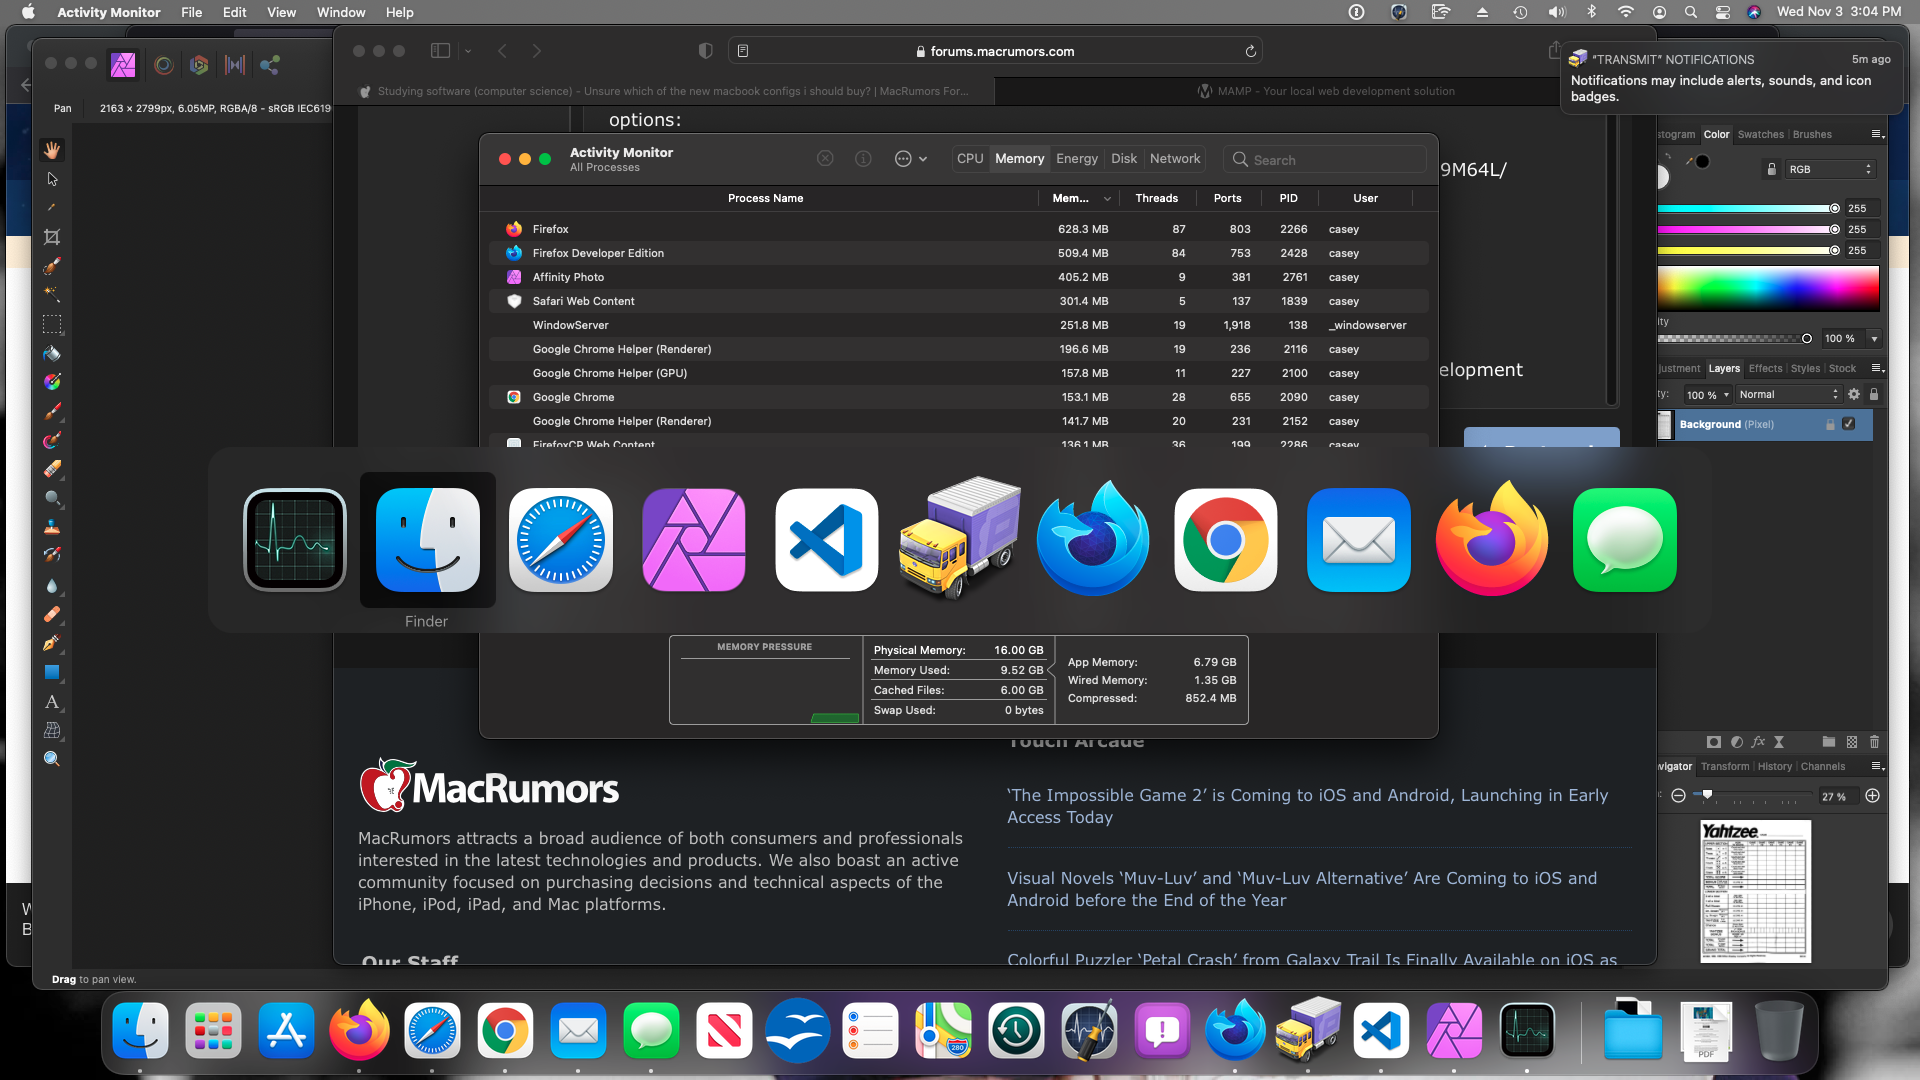Open the Normal blend mode dropdown
1920x1080 pixels.
pos(1788,394)
